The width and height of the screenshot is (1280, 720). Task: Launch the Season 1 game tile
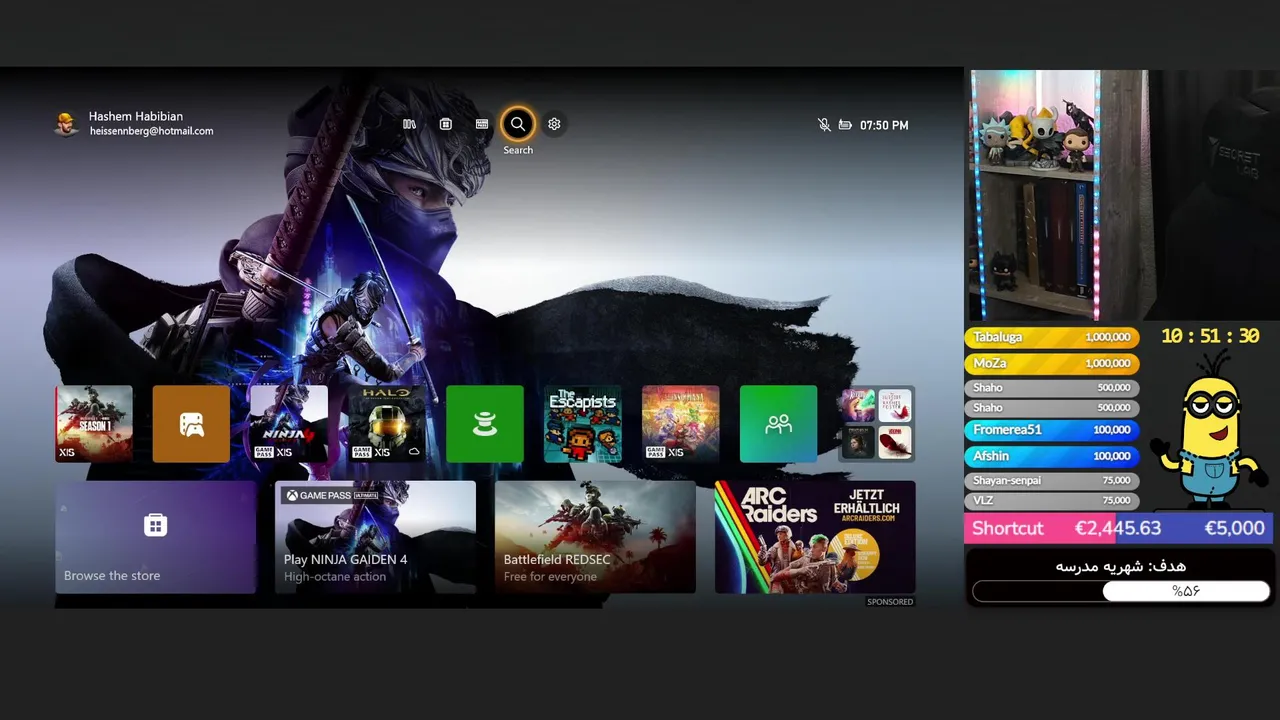(x=94, y=424)
